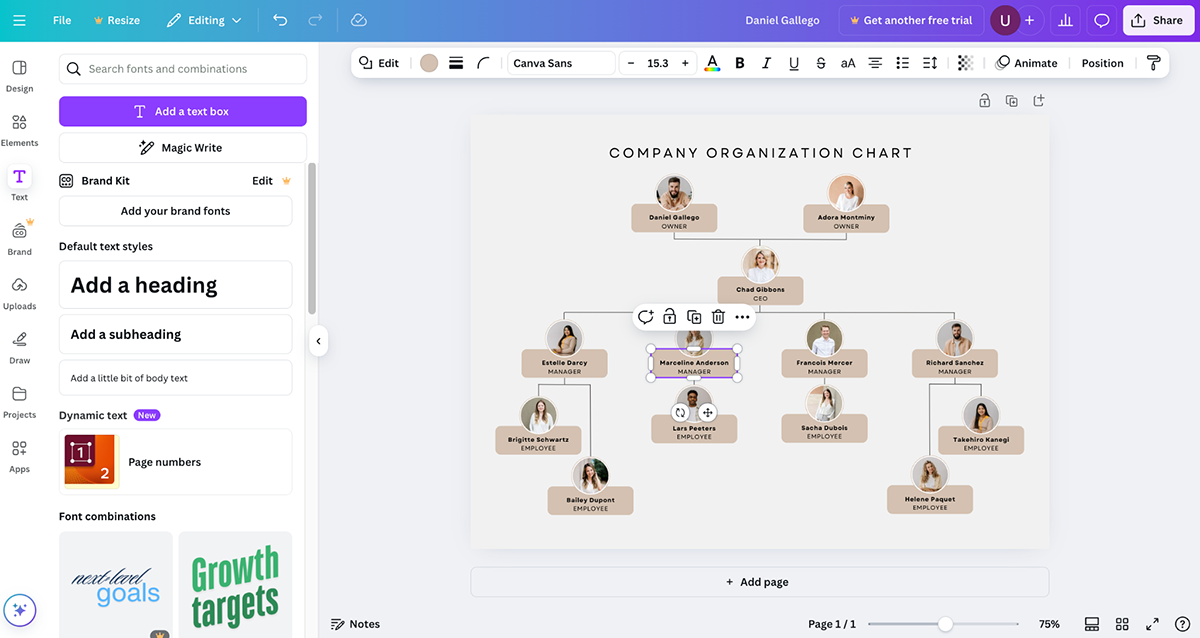Viewport: 1200px width, 638px height.
Task: Toggle italic formatting
Action: coord(767,63)
